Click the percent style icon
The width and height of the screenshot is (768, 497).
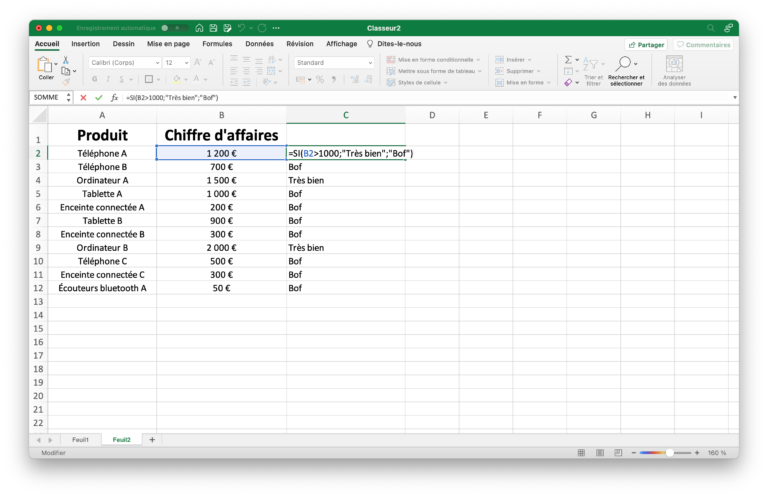click(x=320, y=79)
